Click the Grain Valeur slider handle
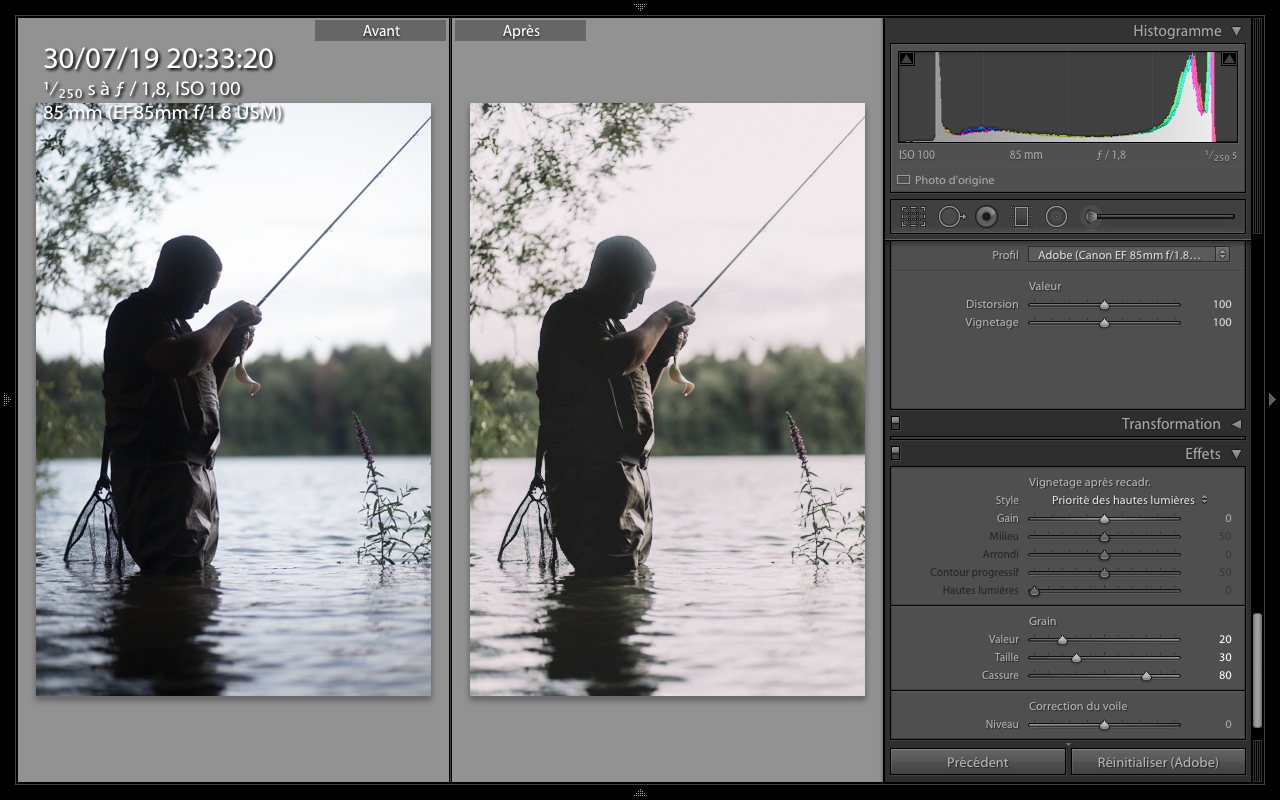 pyautogui.click(x=1062, y=640)
